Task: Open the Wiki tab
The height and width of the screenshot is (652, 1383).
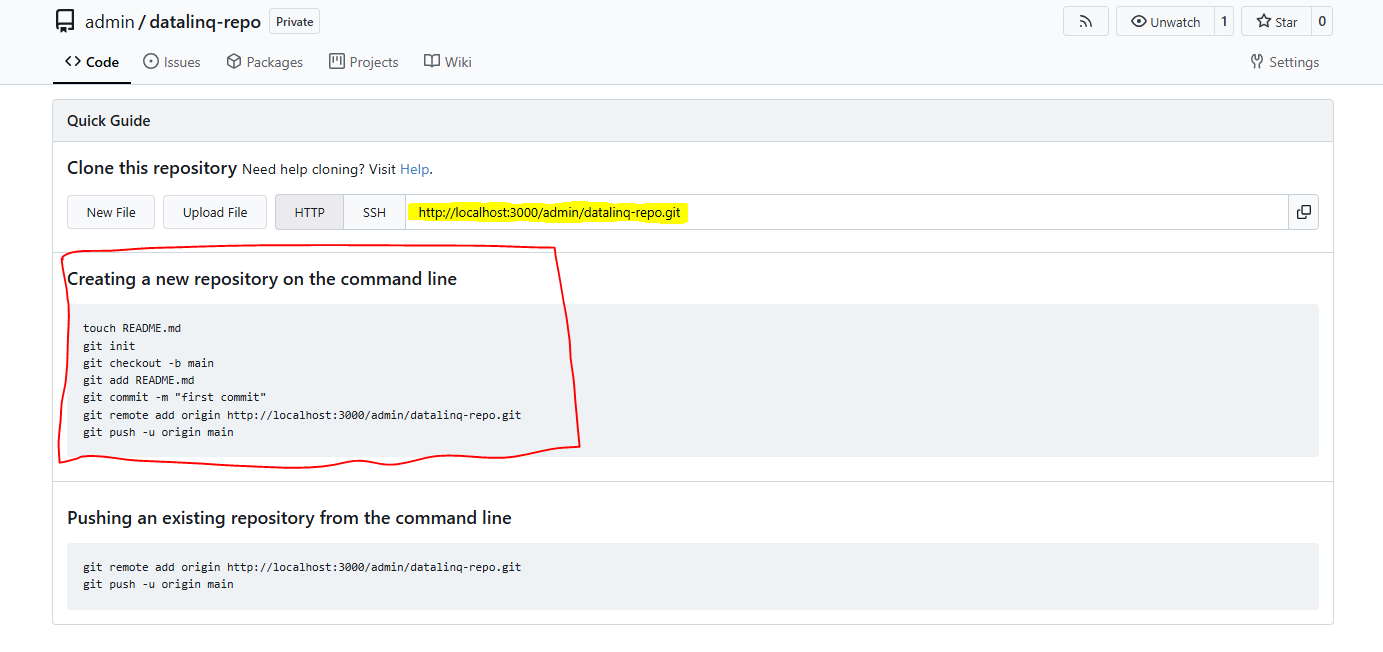Action: click(x=447, y=62)
